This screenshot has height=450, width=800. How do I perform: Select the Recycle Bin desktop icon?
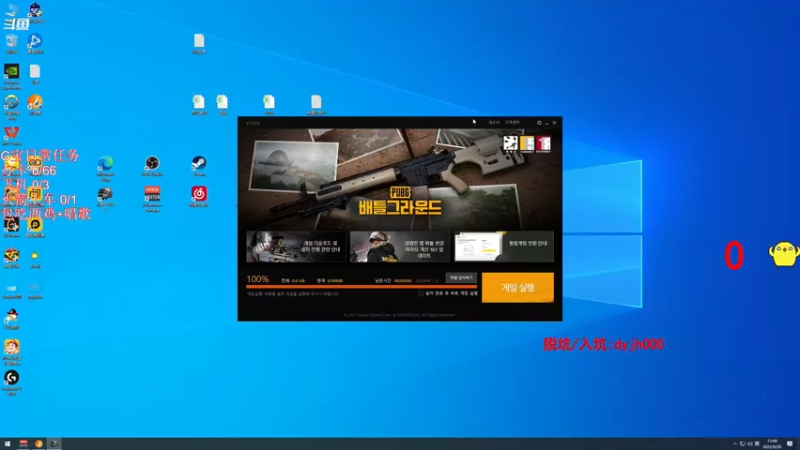click(12, 43)
